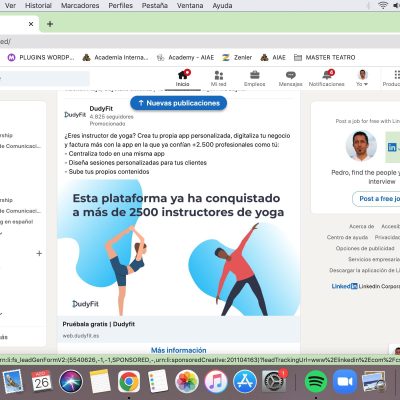Viewport: 400px width, 400px height.
Task: Open the Ver menu
Action: click(x=10, y=6)
